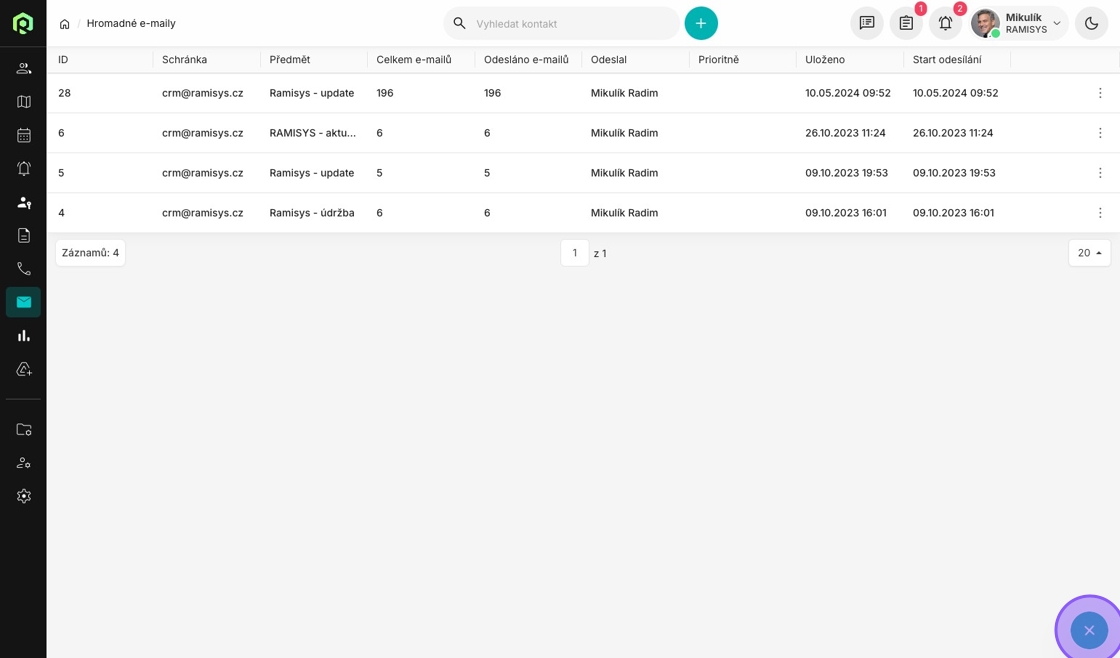Open the notifications bell with badge 2
The image size is (1120, 658).
[945, 24]
